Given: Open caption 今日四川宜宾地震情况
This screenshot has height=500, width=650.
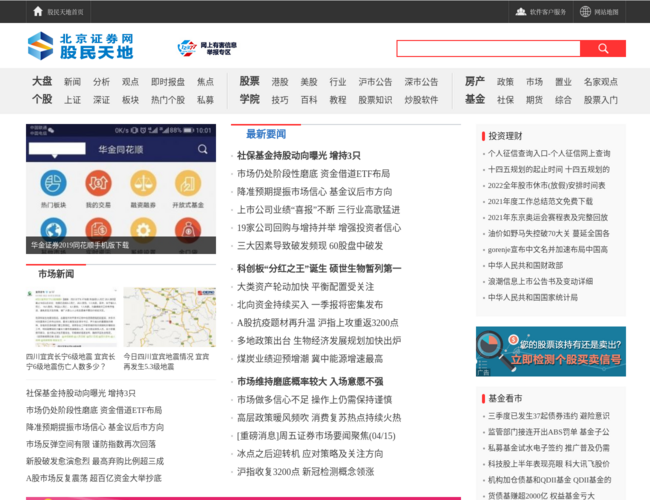Looking at the screenshot, I should pos(166,362).
